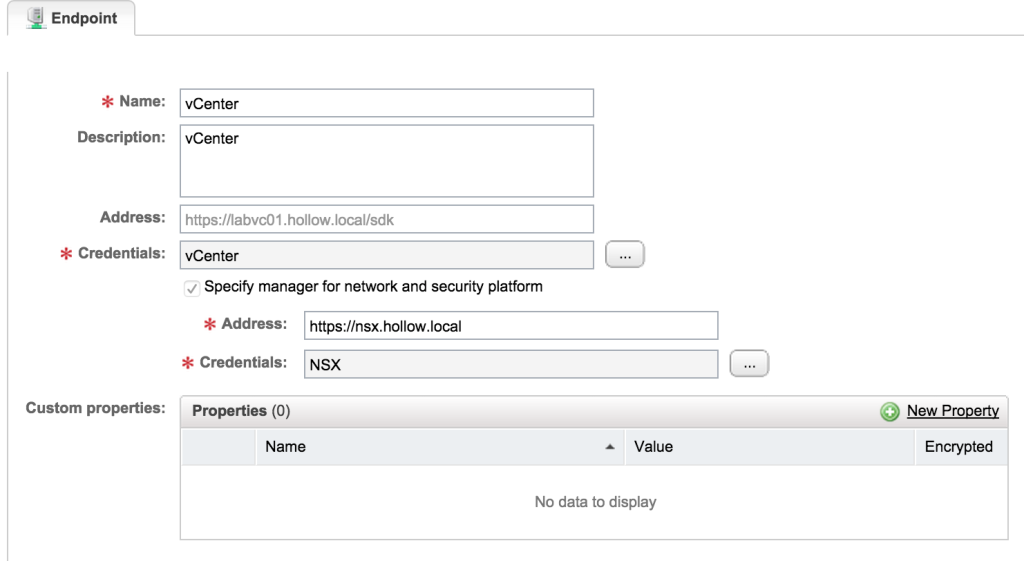Open the vCenter credentials browse button

(625, 255)
